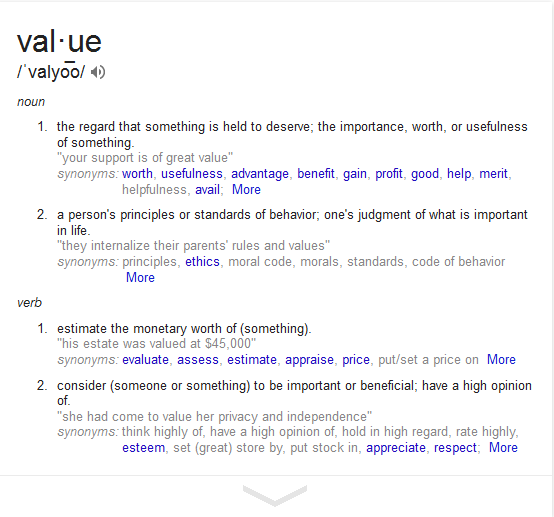Follow the 'assess' synonym link
The height and width of the screenshot is (517, 554).
(x=198, y=360)
